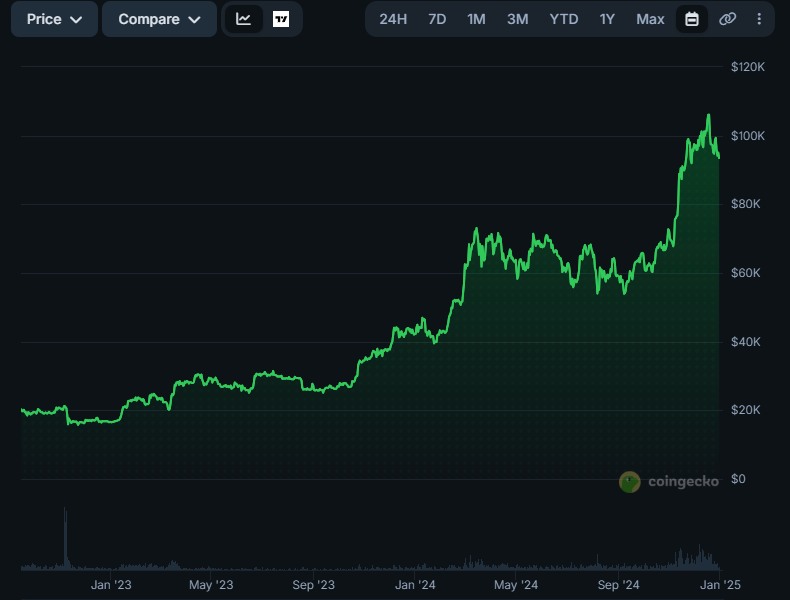
Task: Click the tallest volume bar spike
Action: coord(65,538)
